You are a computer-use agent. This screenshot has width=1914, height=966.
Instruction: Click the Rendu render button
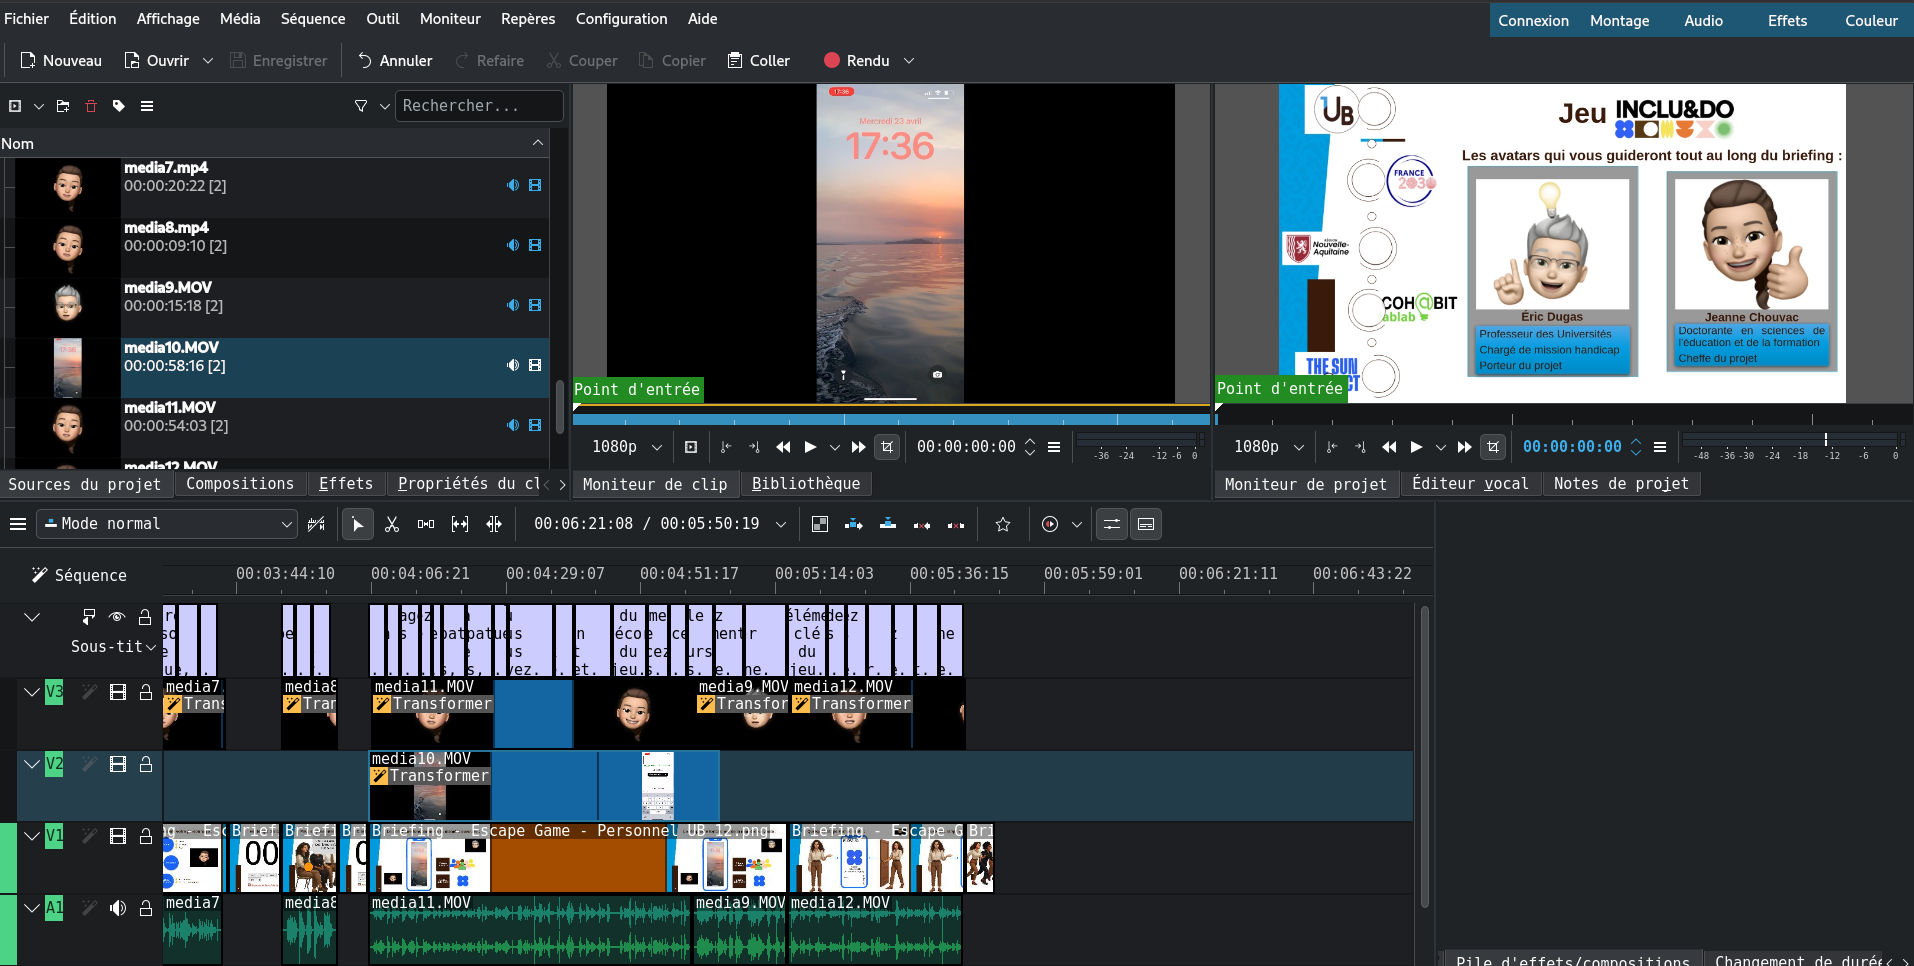[x=856, y=61]
